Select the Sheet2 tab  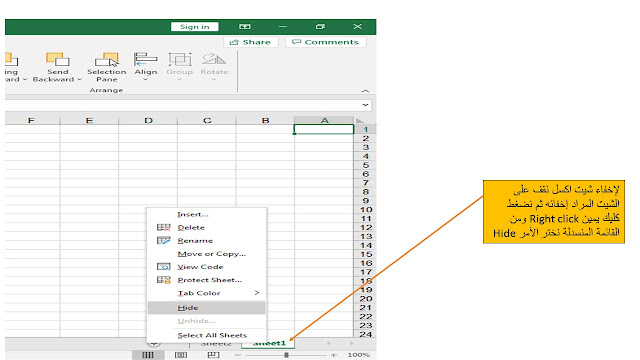point(216,344)
